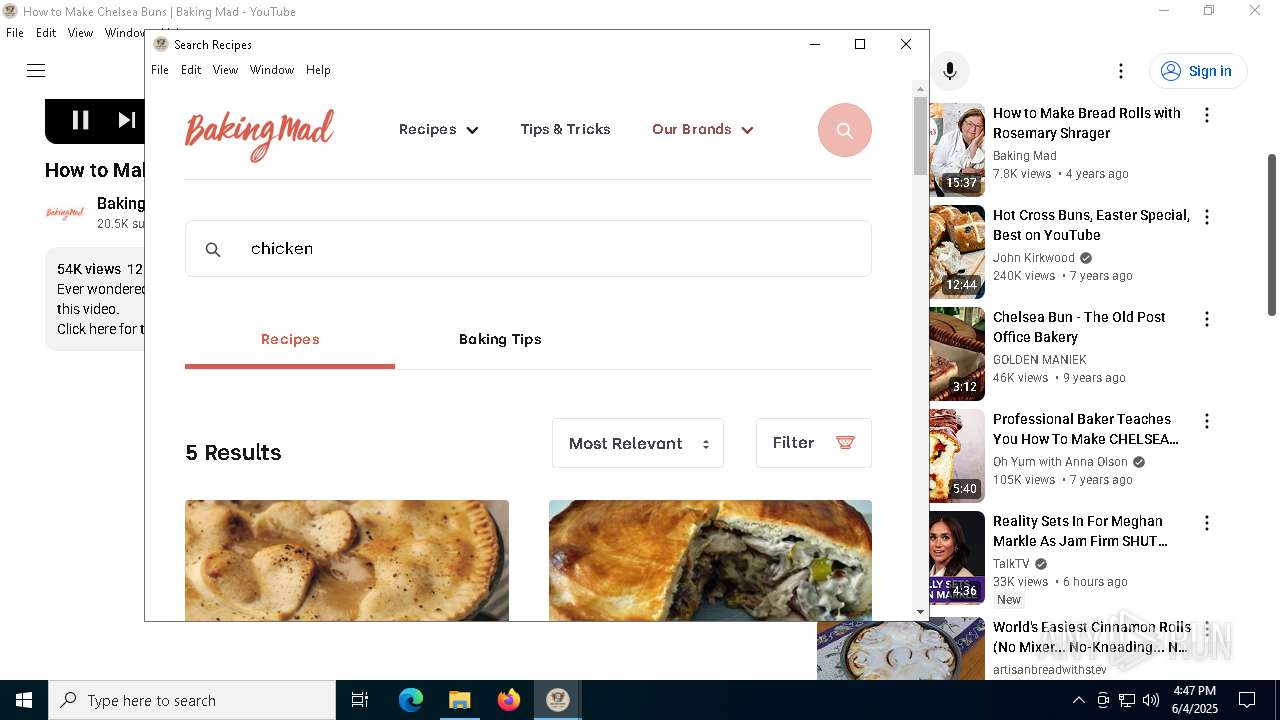Screen dimensions: 1280x720
Task: Open Hot Cross Buns Easter Special video title
Action: (1091, 225)
